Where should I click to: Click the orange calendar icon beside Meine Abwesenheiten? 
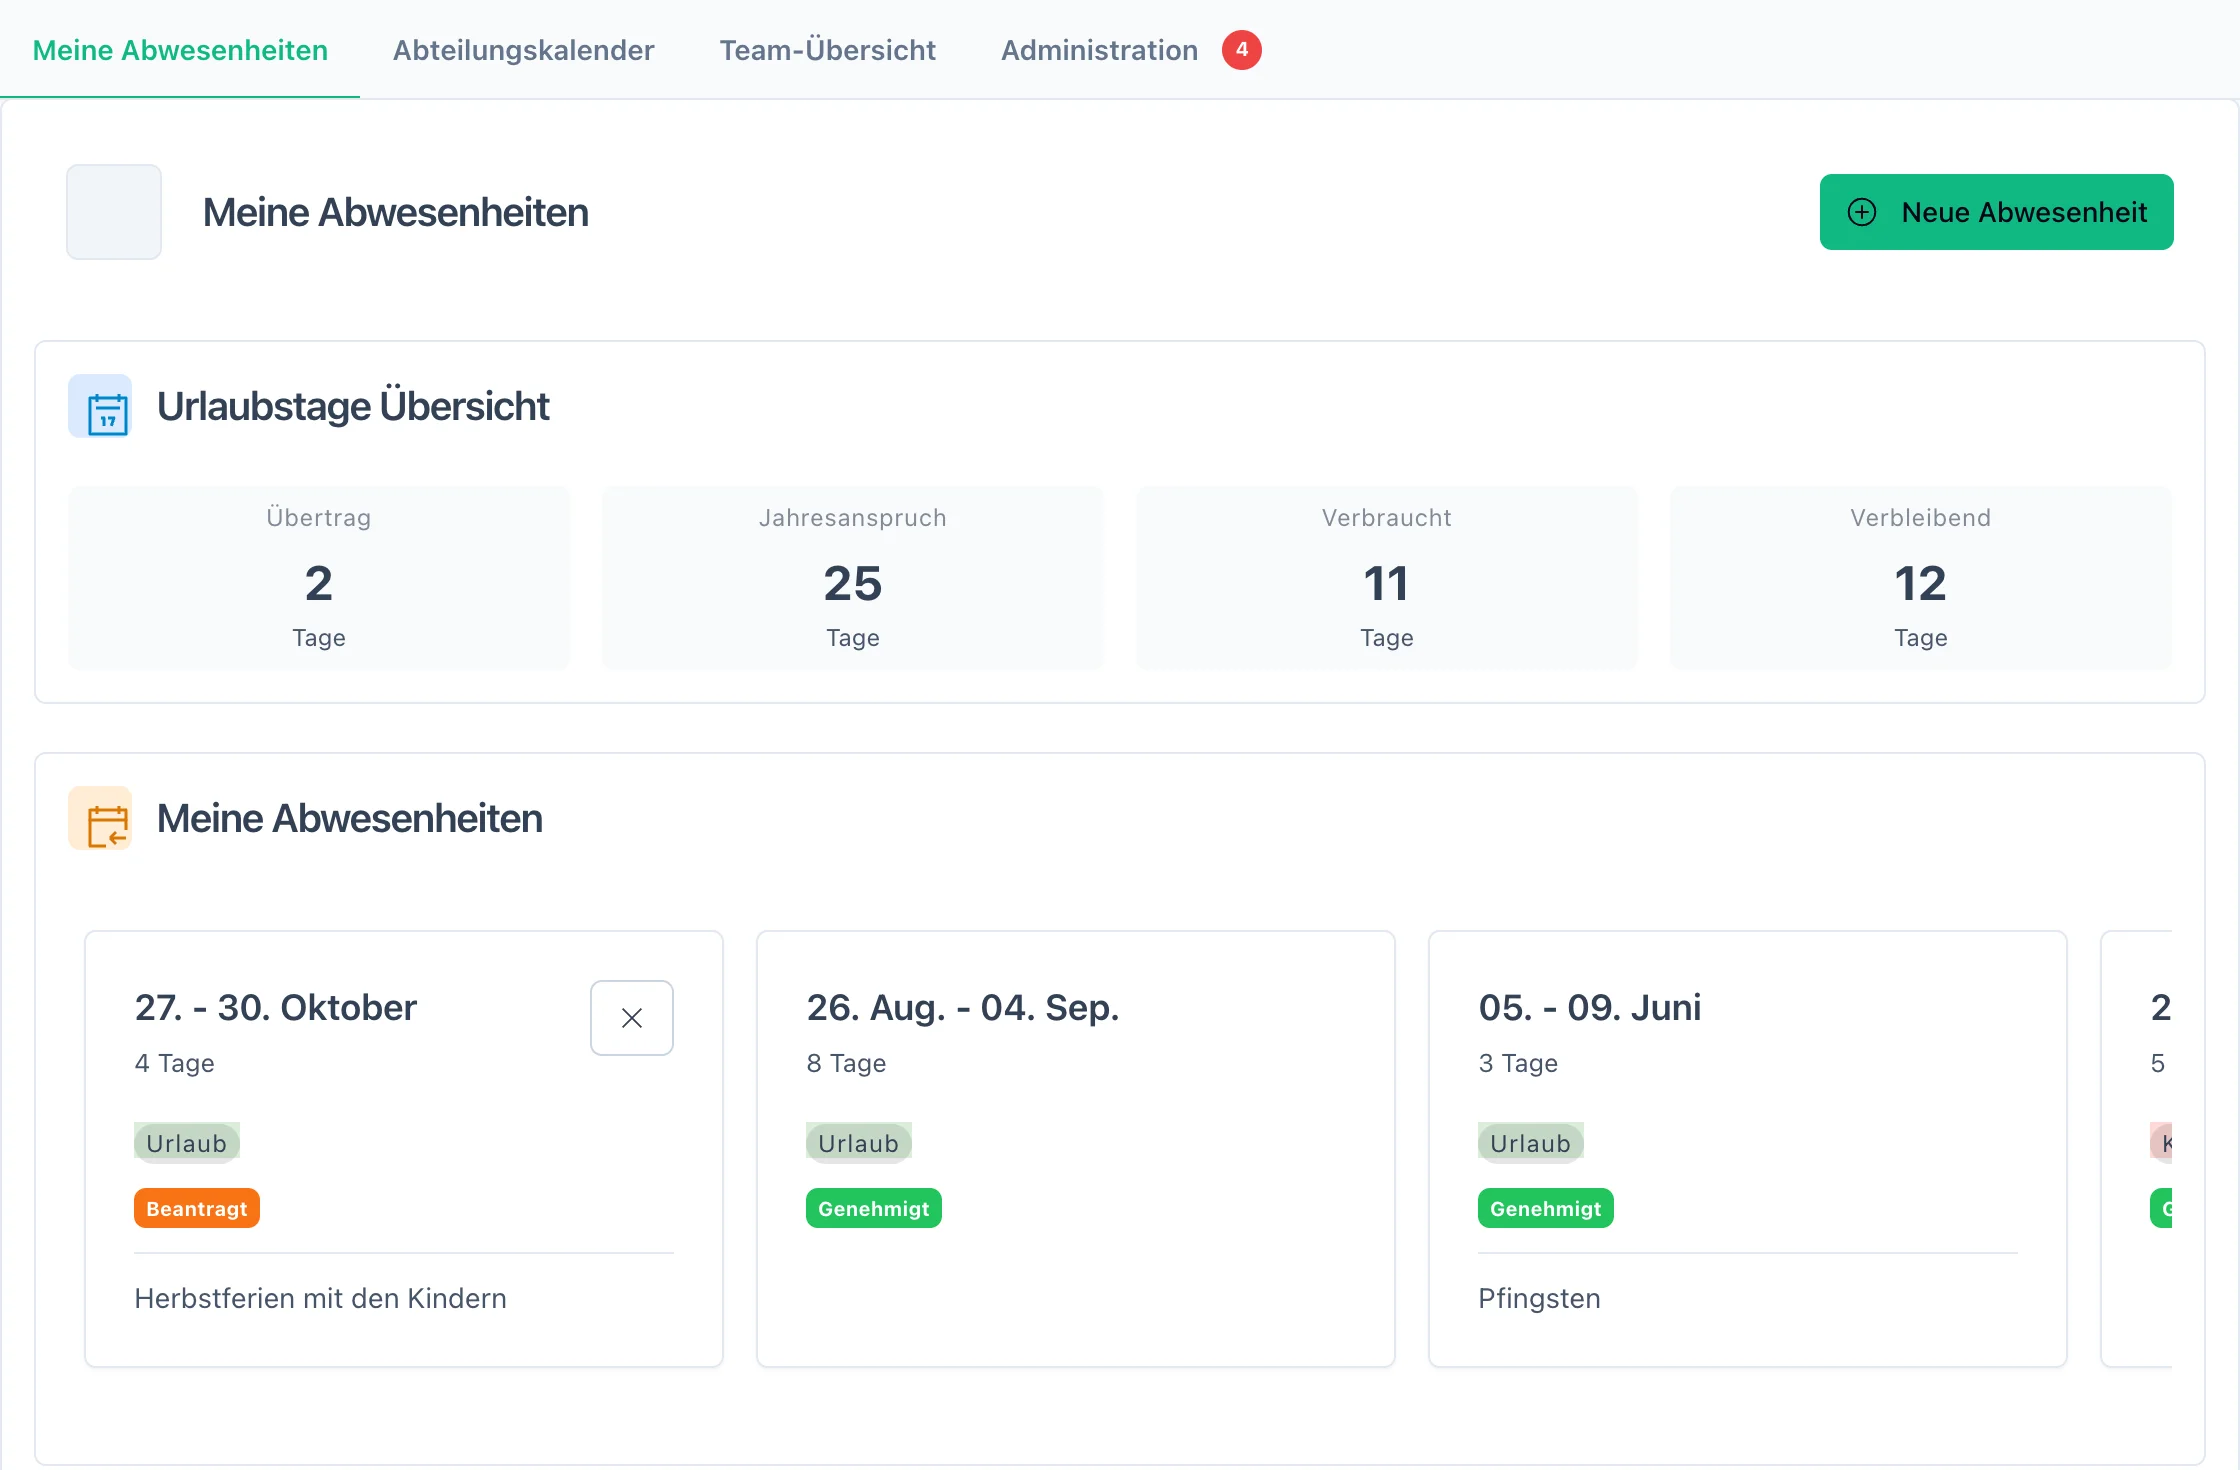point(100,818)
